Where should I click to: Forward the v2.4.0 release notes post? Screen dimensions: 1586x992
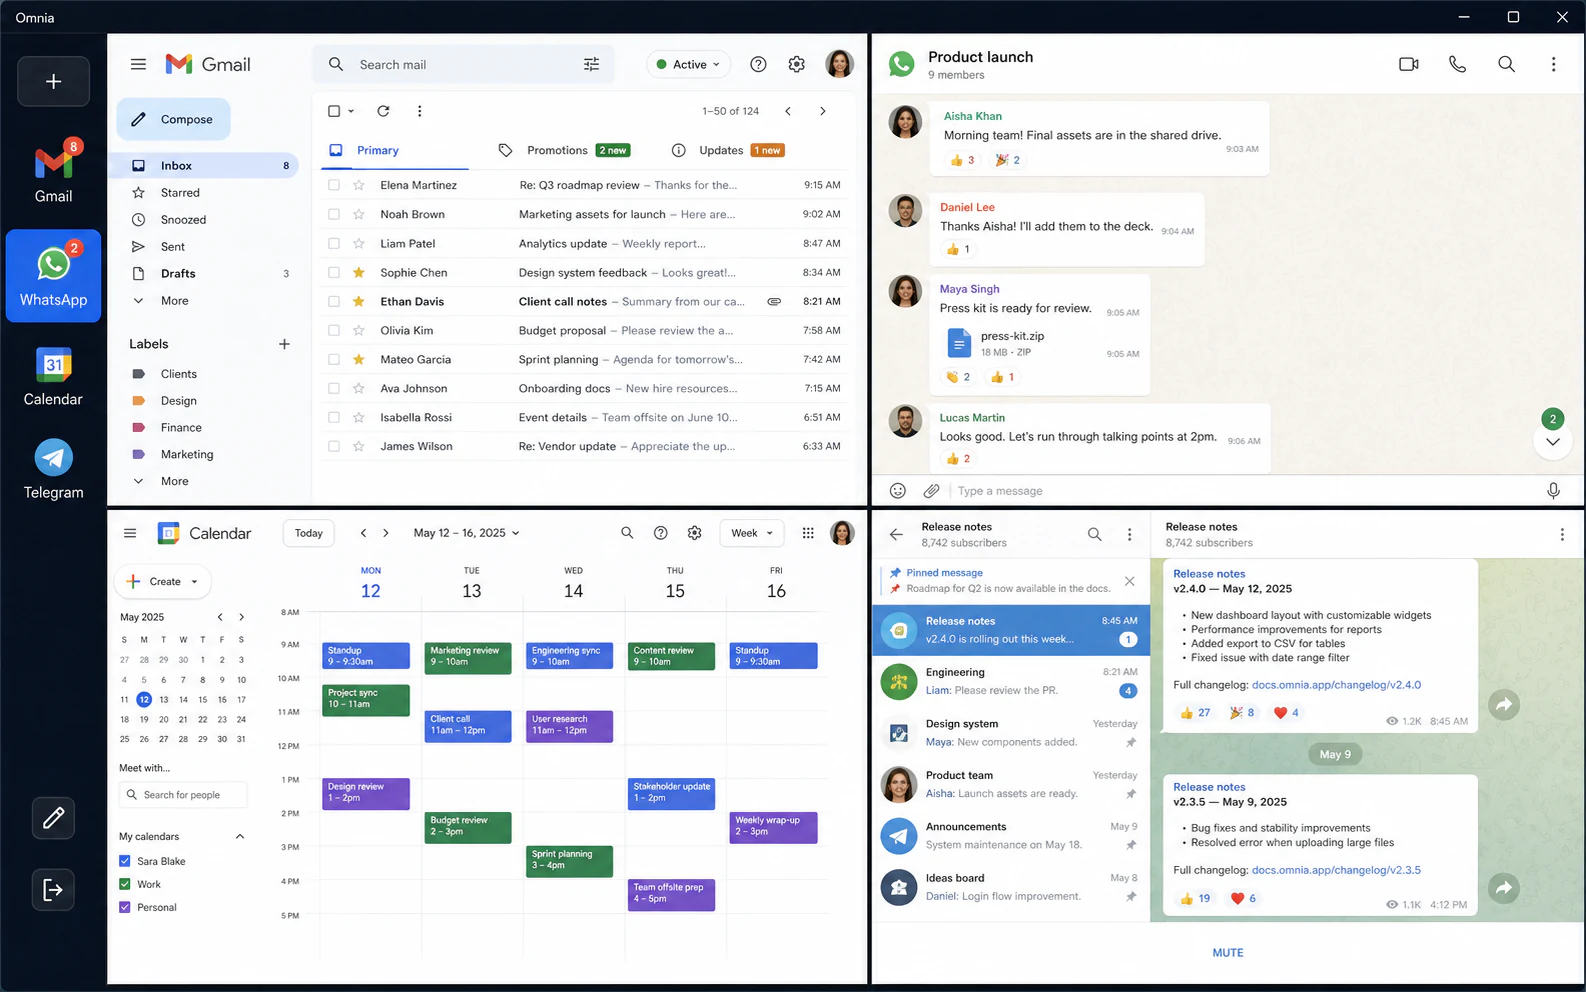coord(1504,705)
